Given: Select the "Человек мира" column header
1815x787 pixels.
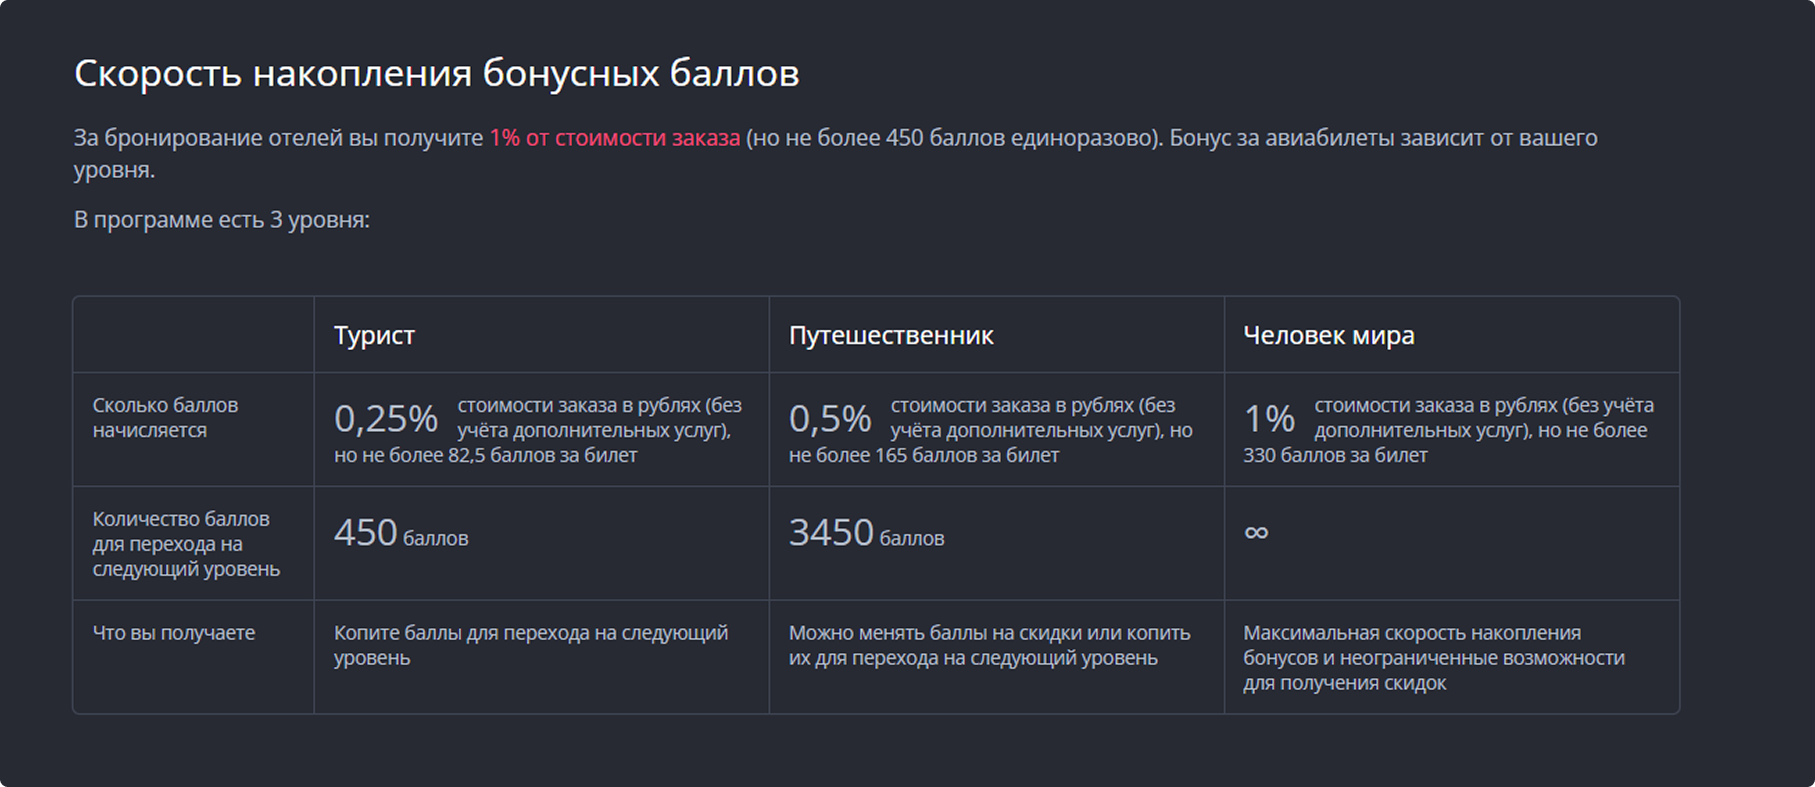Looking at the screenshot, I should point(1328,336).
